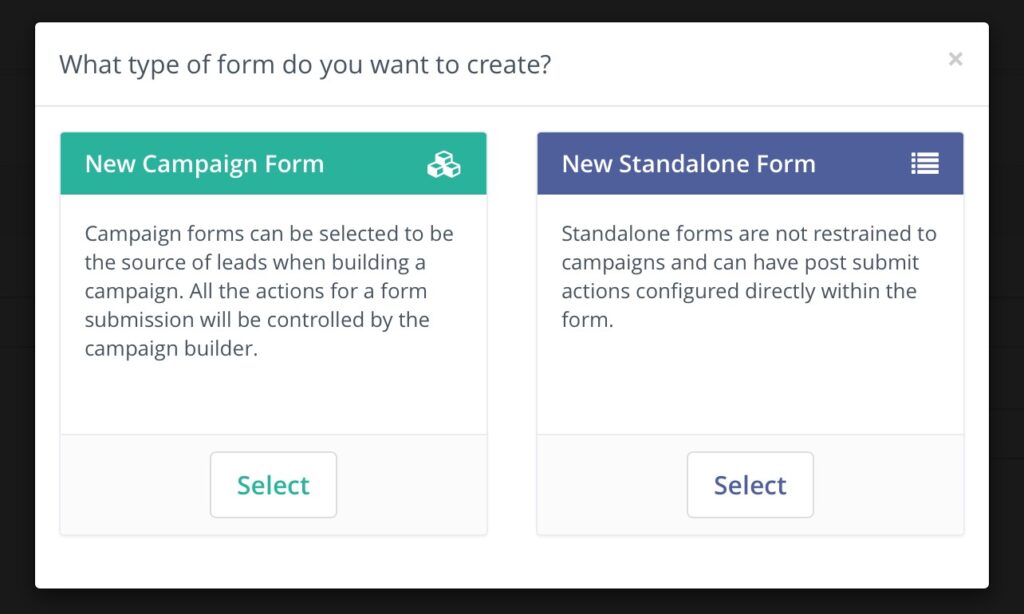Screen dimensions: 1024x614
Task: Click the dark backdrop outside the modal
Action: (x=1006, y=300)
